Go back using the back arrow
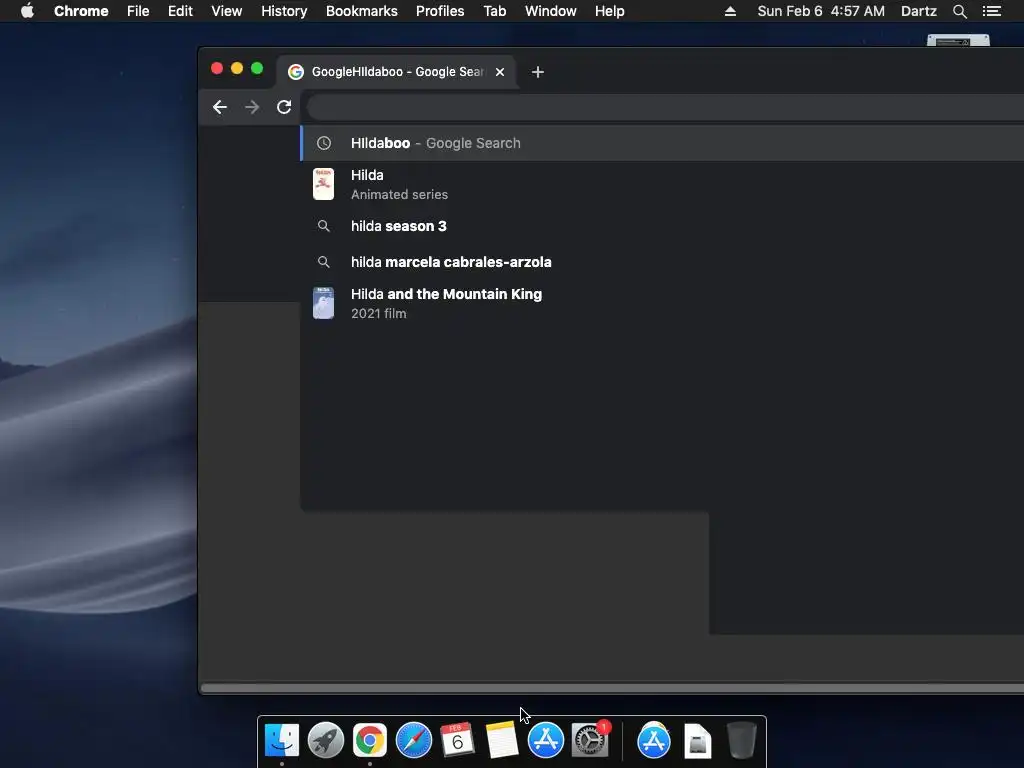The image size is (1024, 768). pos(219,107)
